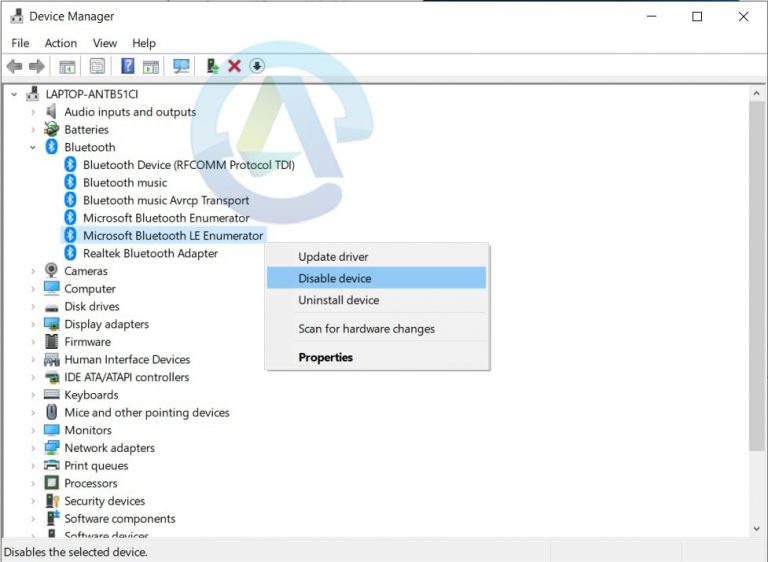The width and height of the screenshot is (768, 562).
Task: Click the Bluetooth category icon
Action: 51,147
